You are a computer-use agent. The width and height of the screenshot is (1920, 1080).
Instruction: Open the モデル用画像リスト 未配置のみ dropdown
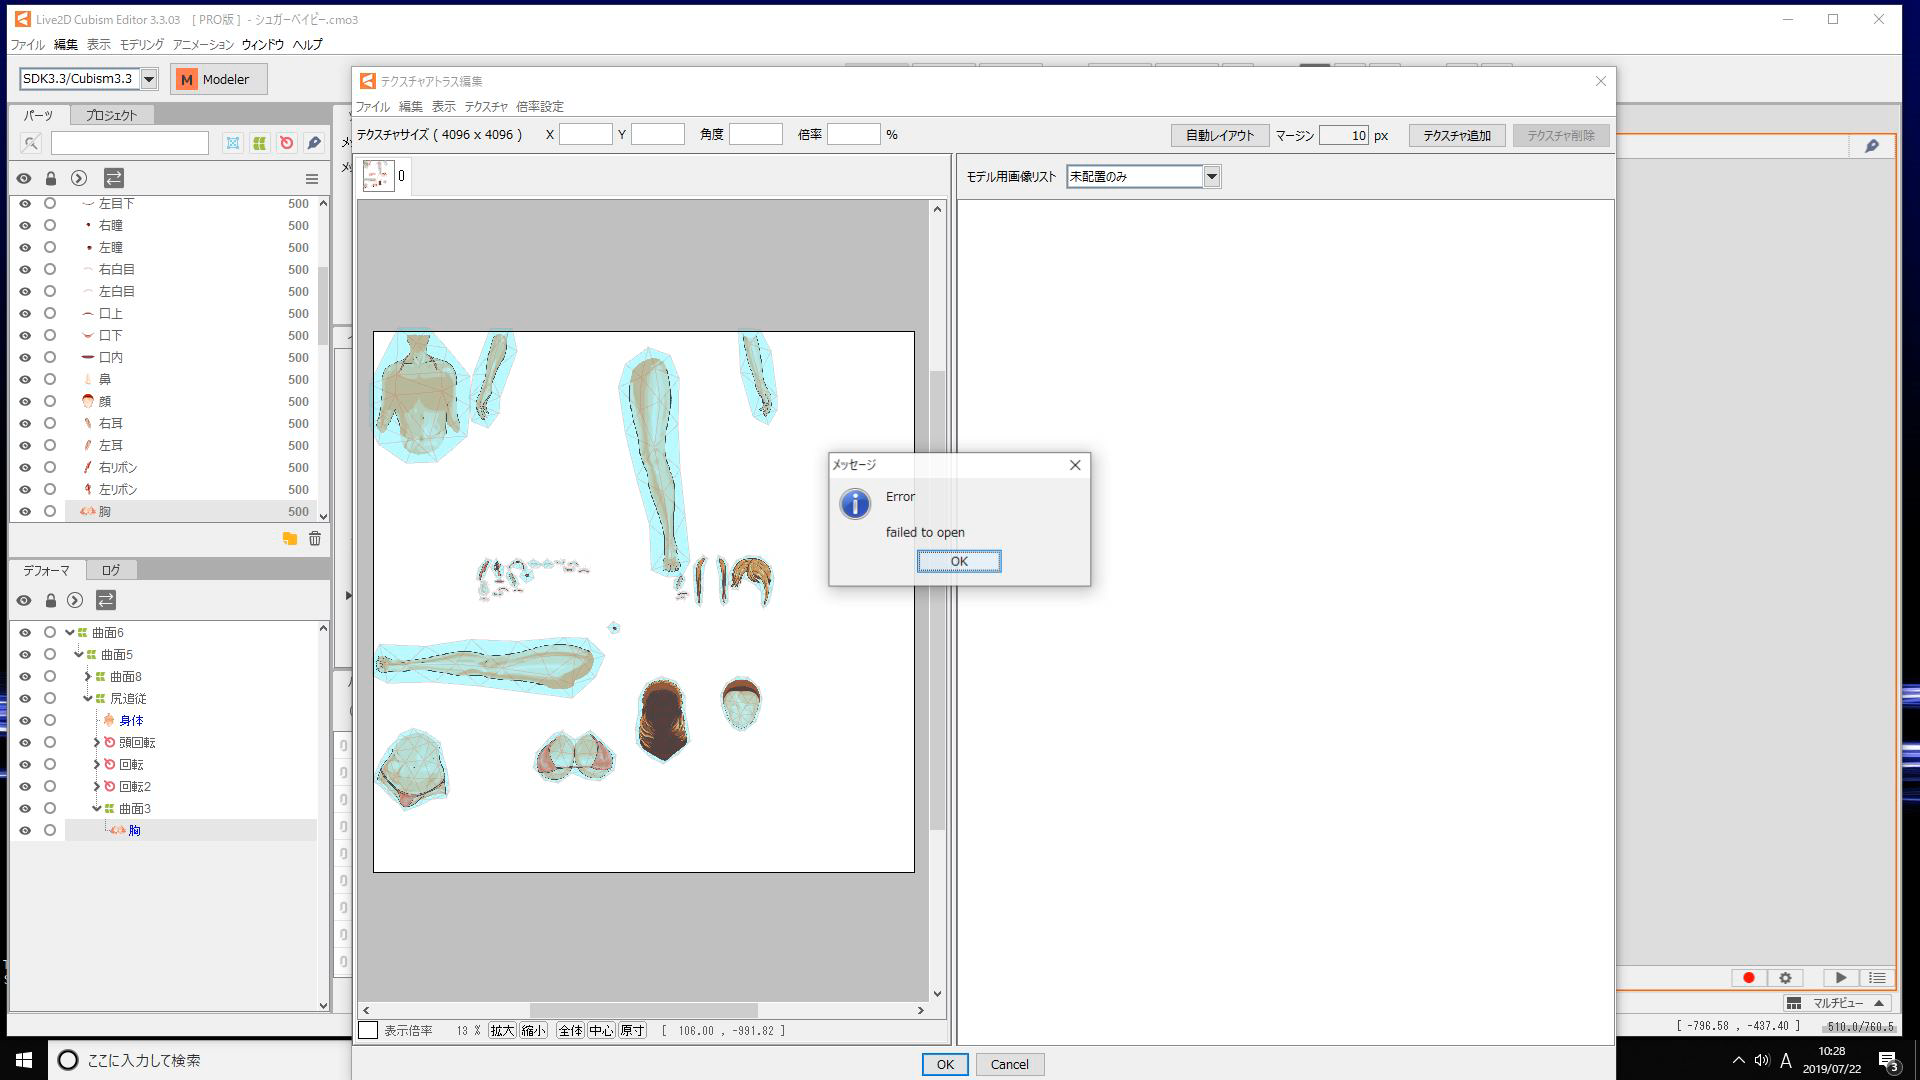1211,177
